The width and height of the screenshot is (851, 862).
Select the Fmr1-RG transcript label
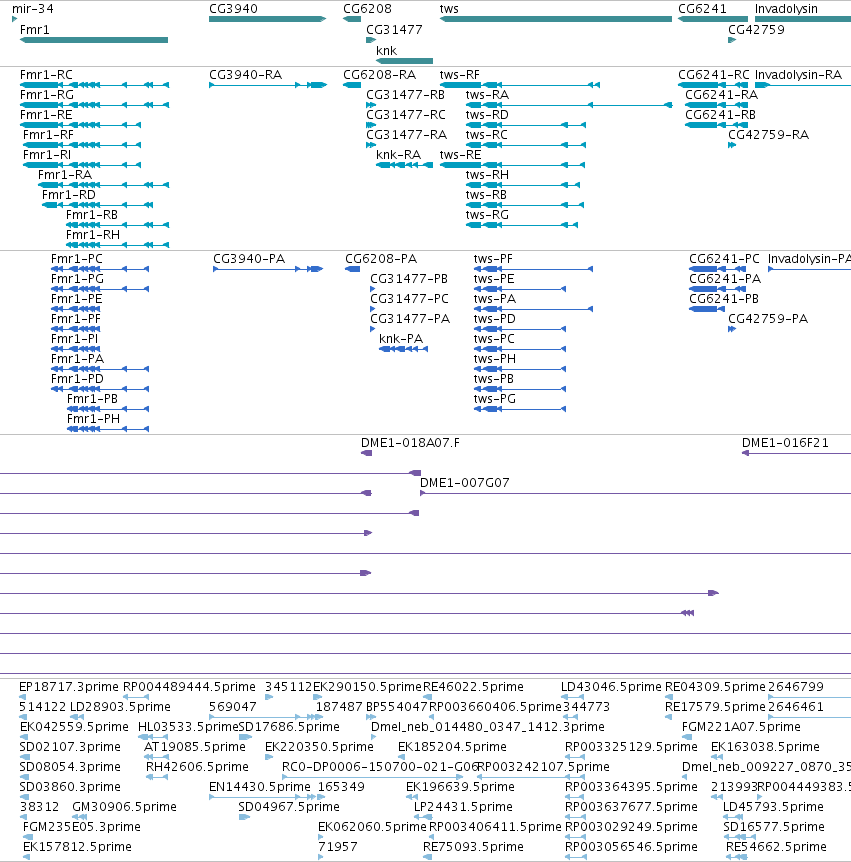point(47,95)
